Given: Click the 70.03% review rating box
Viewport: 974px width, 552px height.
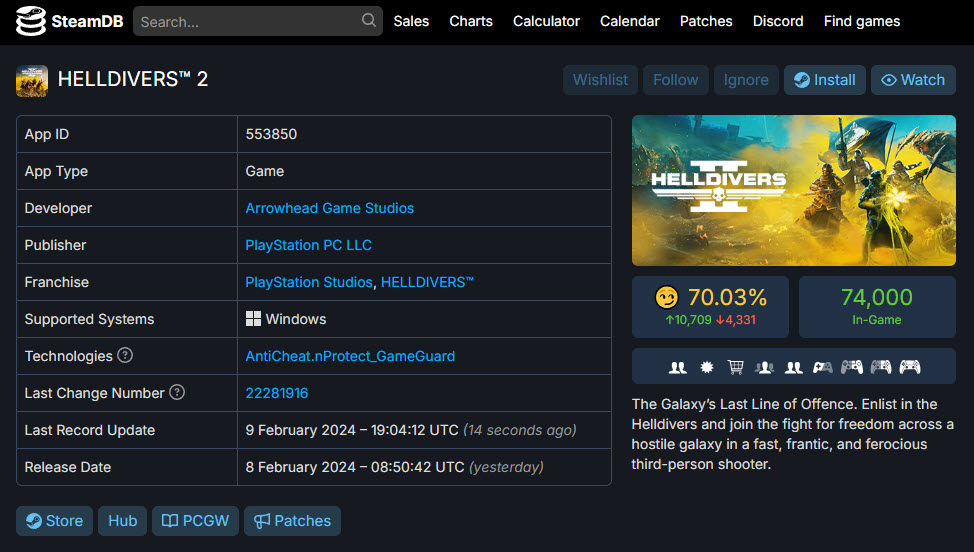Looking at the screenshot, I should point(711,307).
